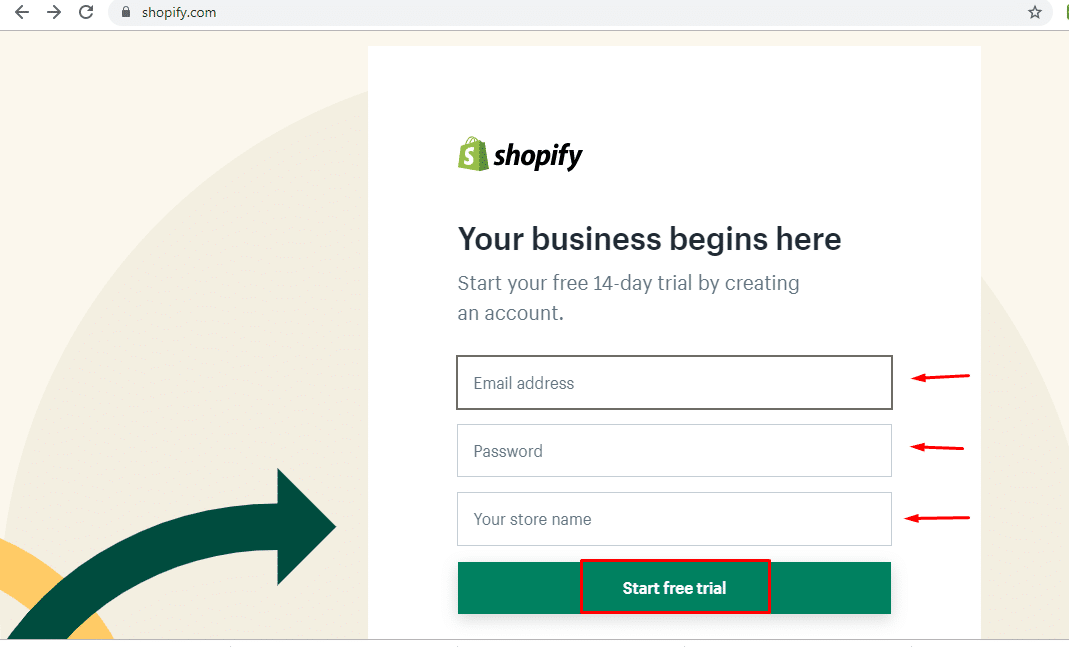Focus the Email address field
The width and height of the screenshot is (1069, 647).
674,383
